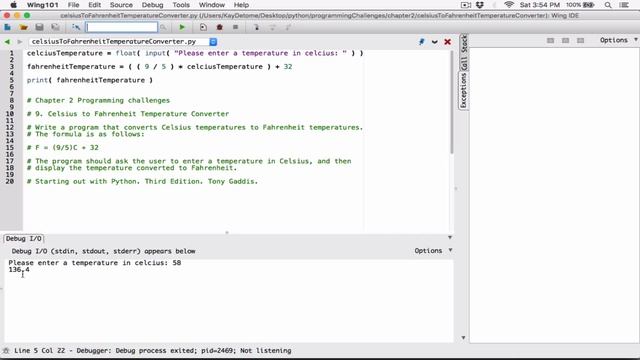The width and height of the screenshot is (640, 360).
Task: Open the Source menu
Action: coord(121,5)
